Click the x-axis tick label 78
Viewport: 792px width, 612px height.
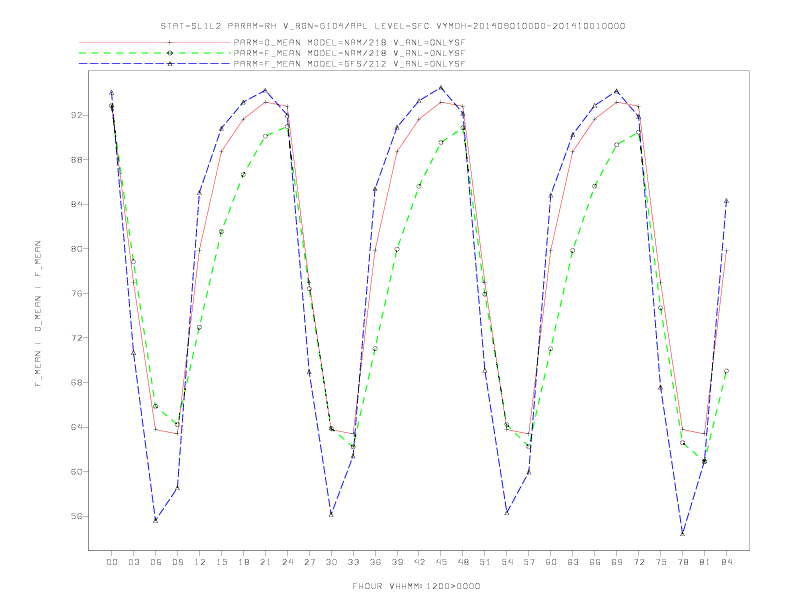[683, 562]
